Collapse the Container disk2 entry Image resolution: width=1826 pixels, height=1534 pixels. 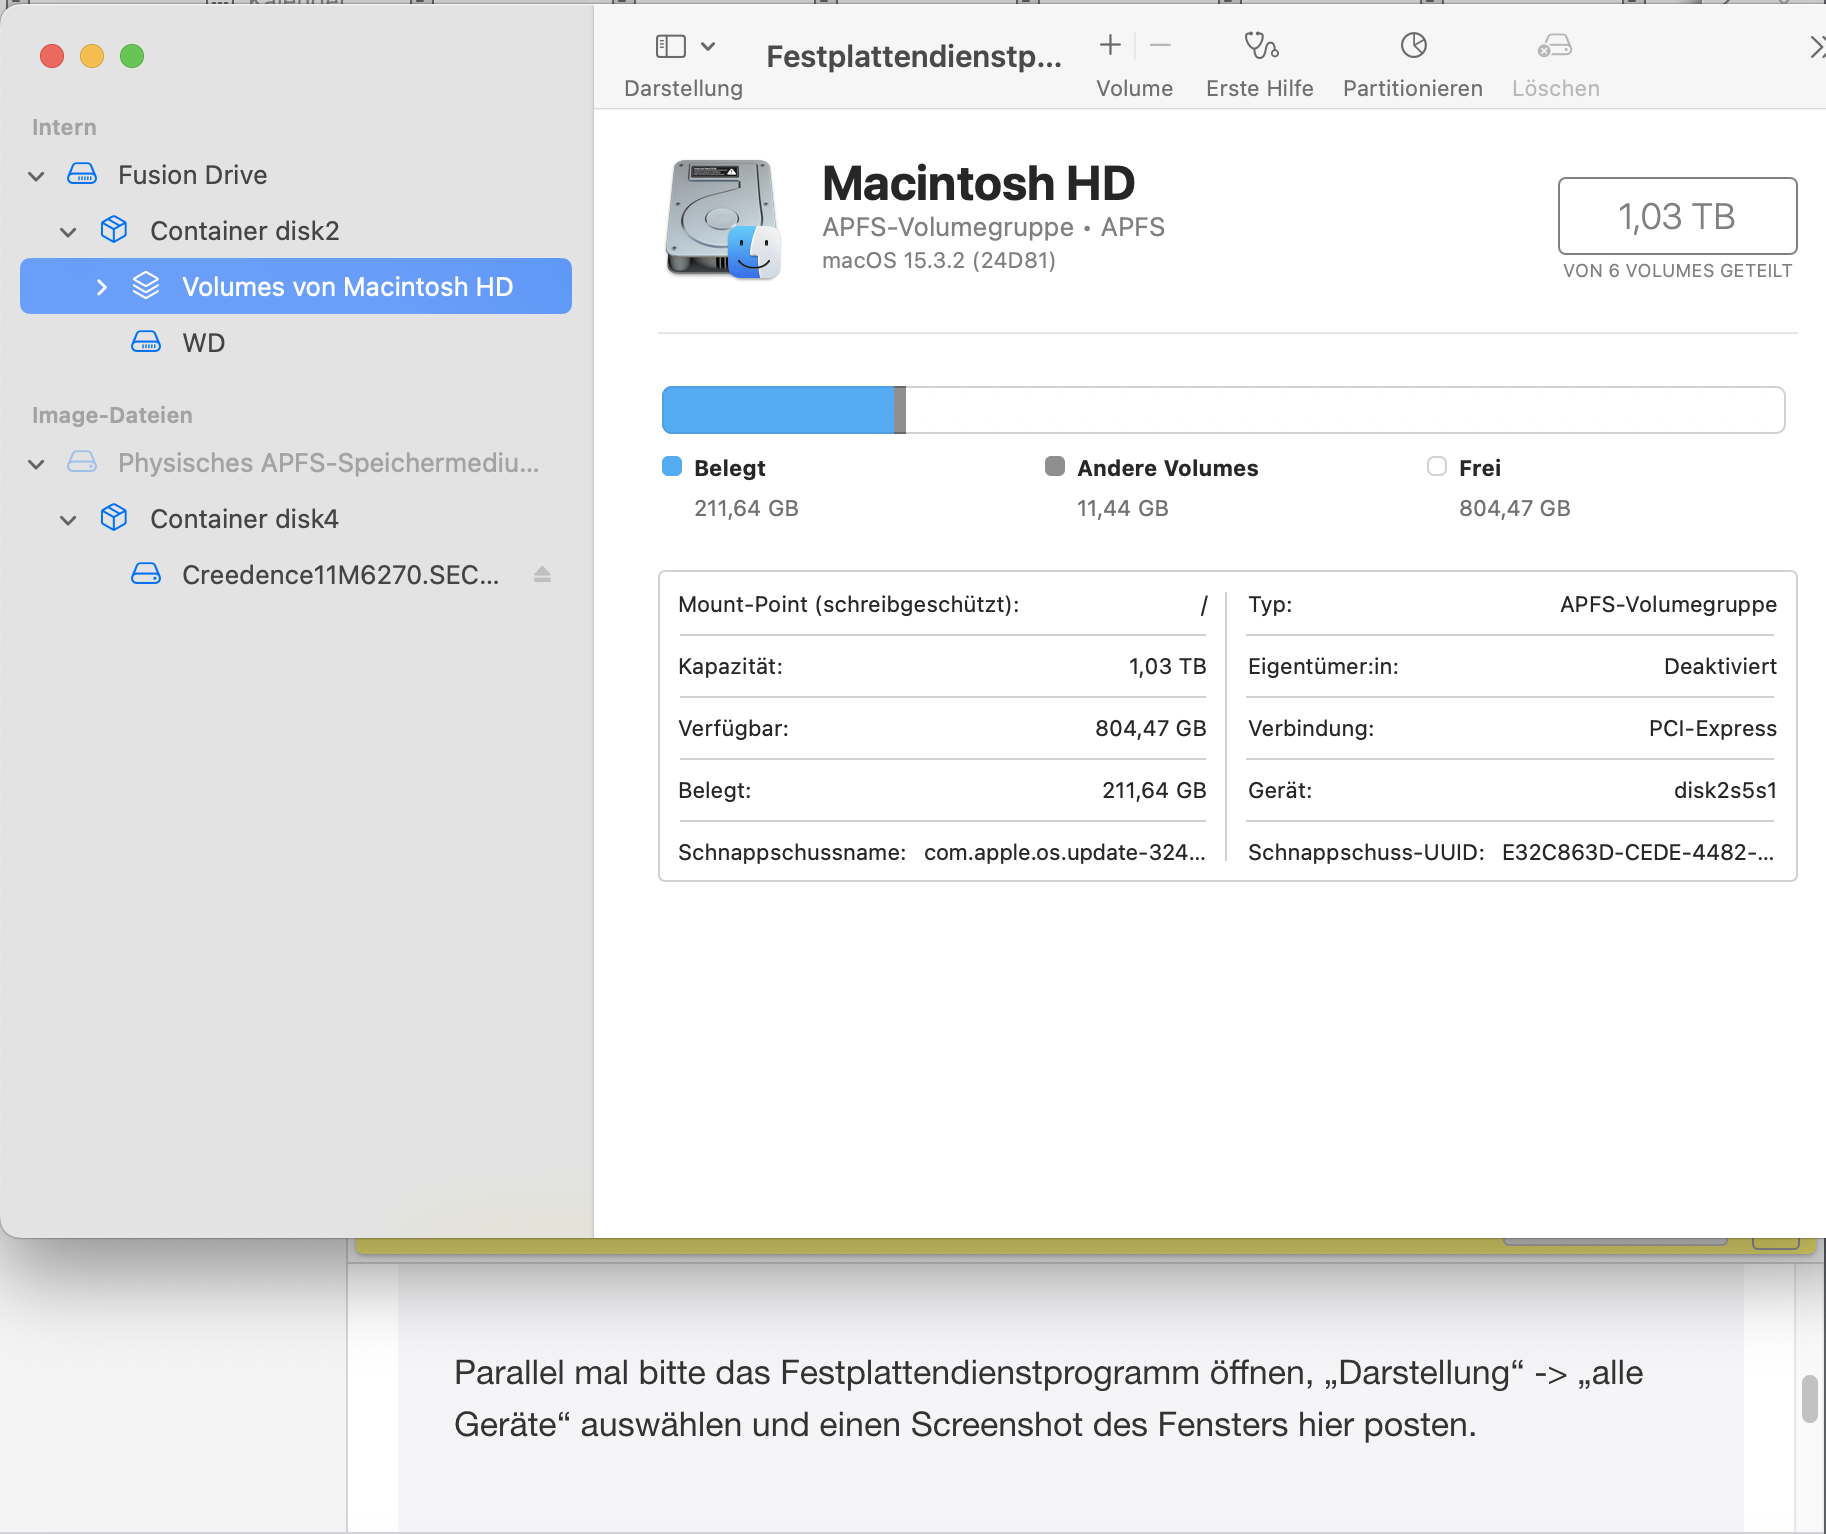pos(68,232)
